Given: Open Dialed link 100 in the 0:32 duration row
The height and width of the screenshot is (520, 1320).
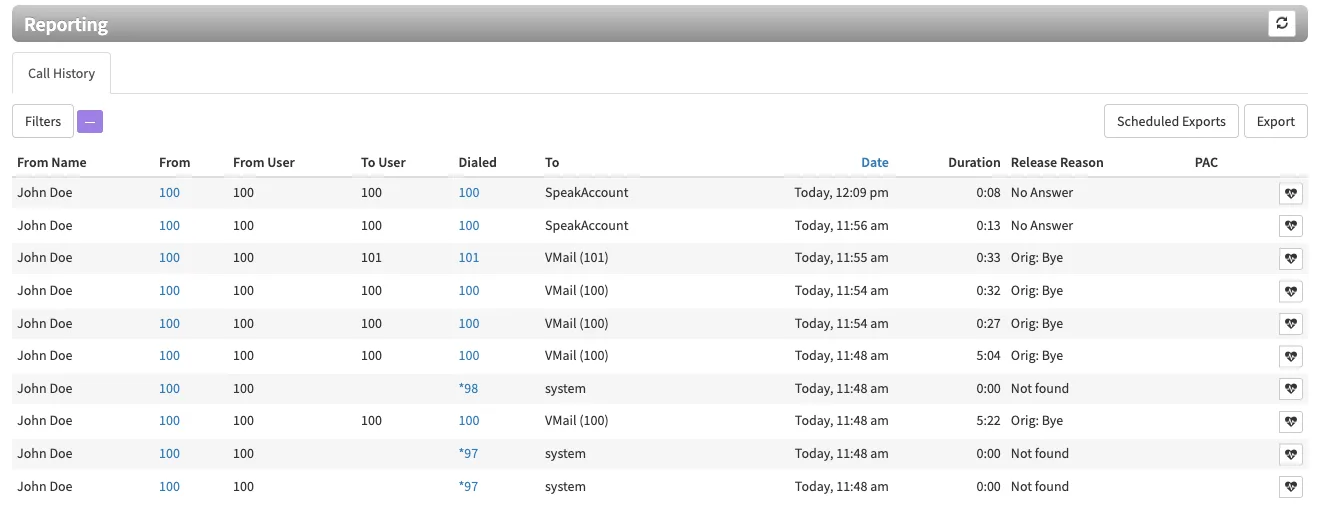Looking at the screenshot, I should point(469,290).
